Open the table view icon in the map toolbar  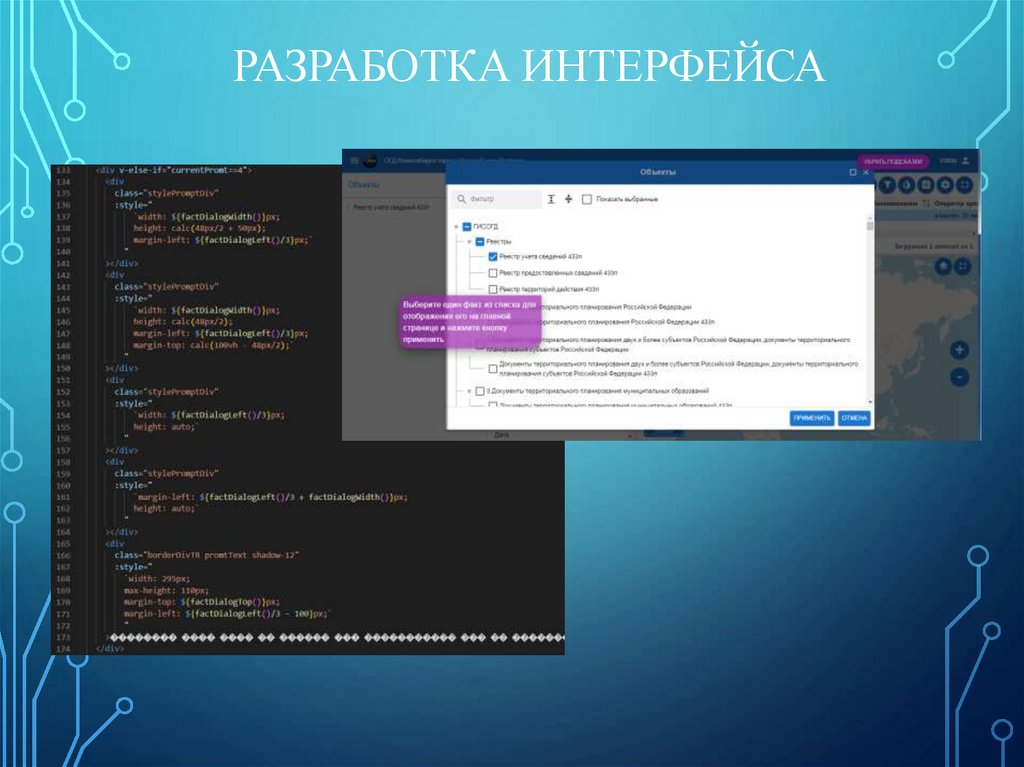(x=926, y=185)
